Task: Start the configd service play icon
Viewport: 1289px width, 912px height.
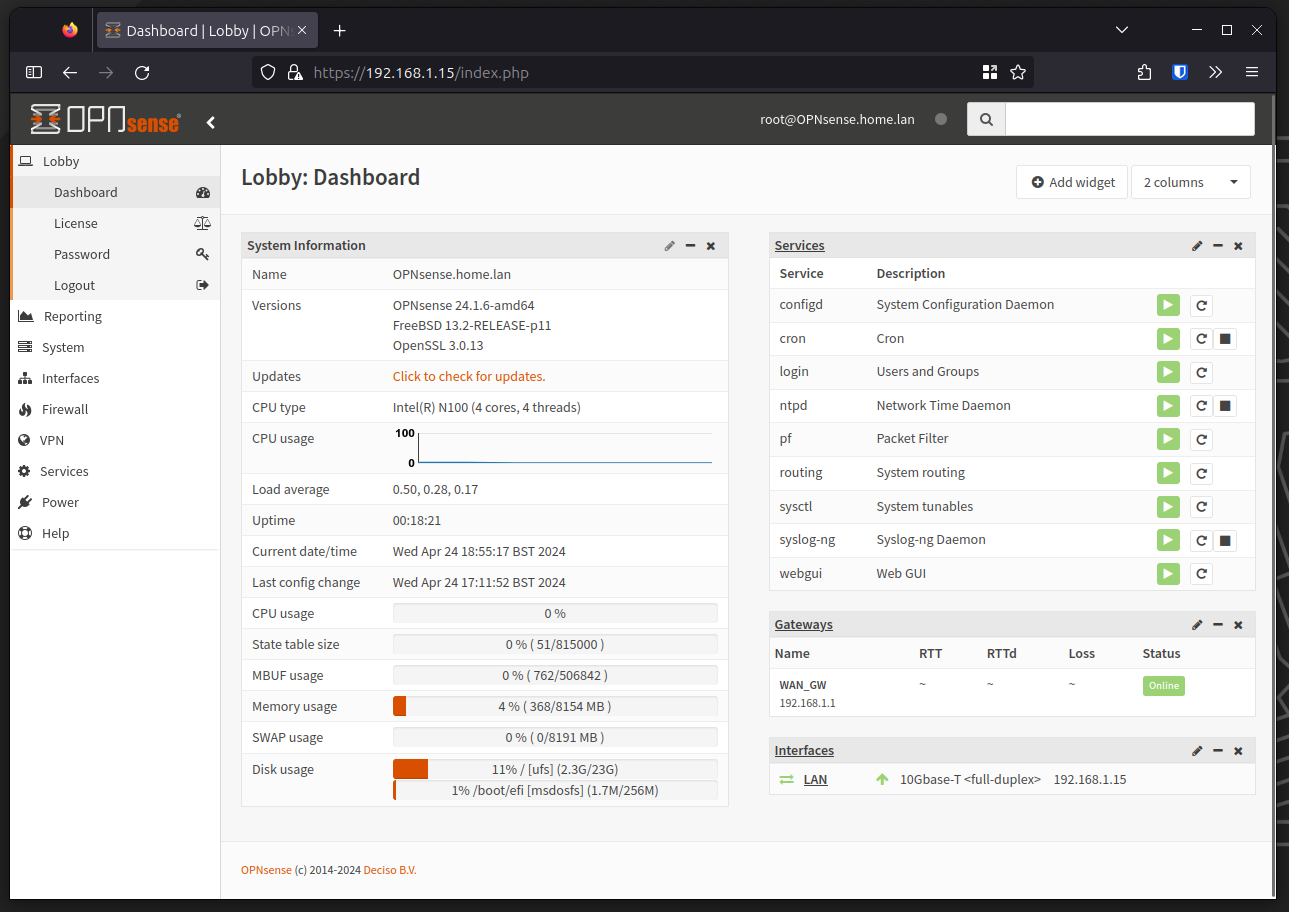Action: (1168, 305)
